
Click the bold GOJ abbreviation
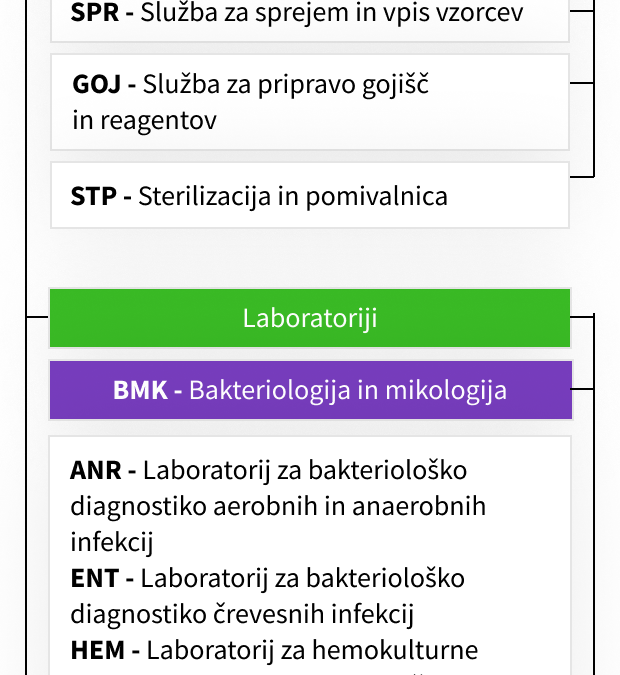96,84
